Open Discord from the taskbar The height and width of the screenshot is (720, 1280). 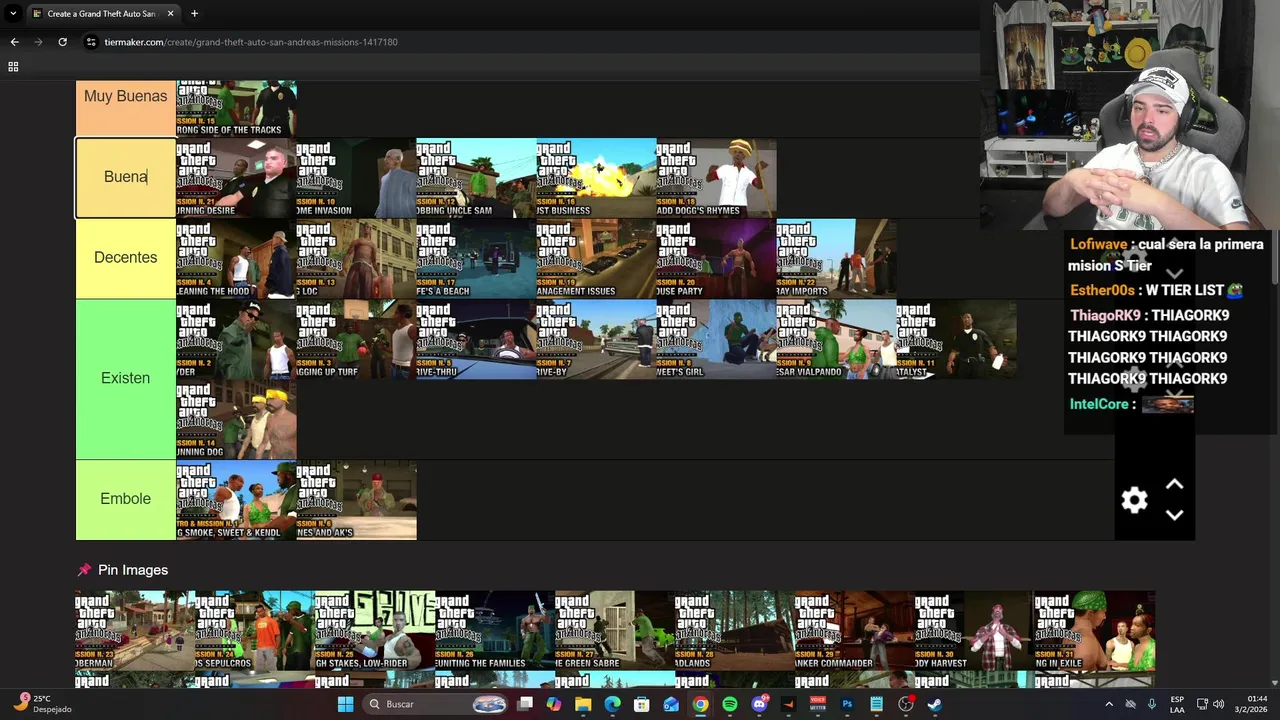click(759, 704)
